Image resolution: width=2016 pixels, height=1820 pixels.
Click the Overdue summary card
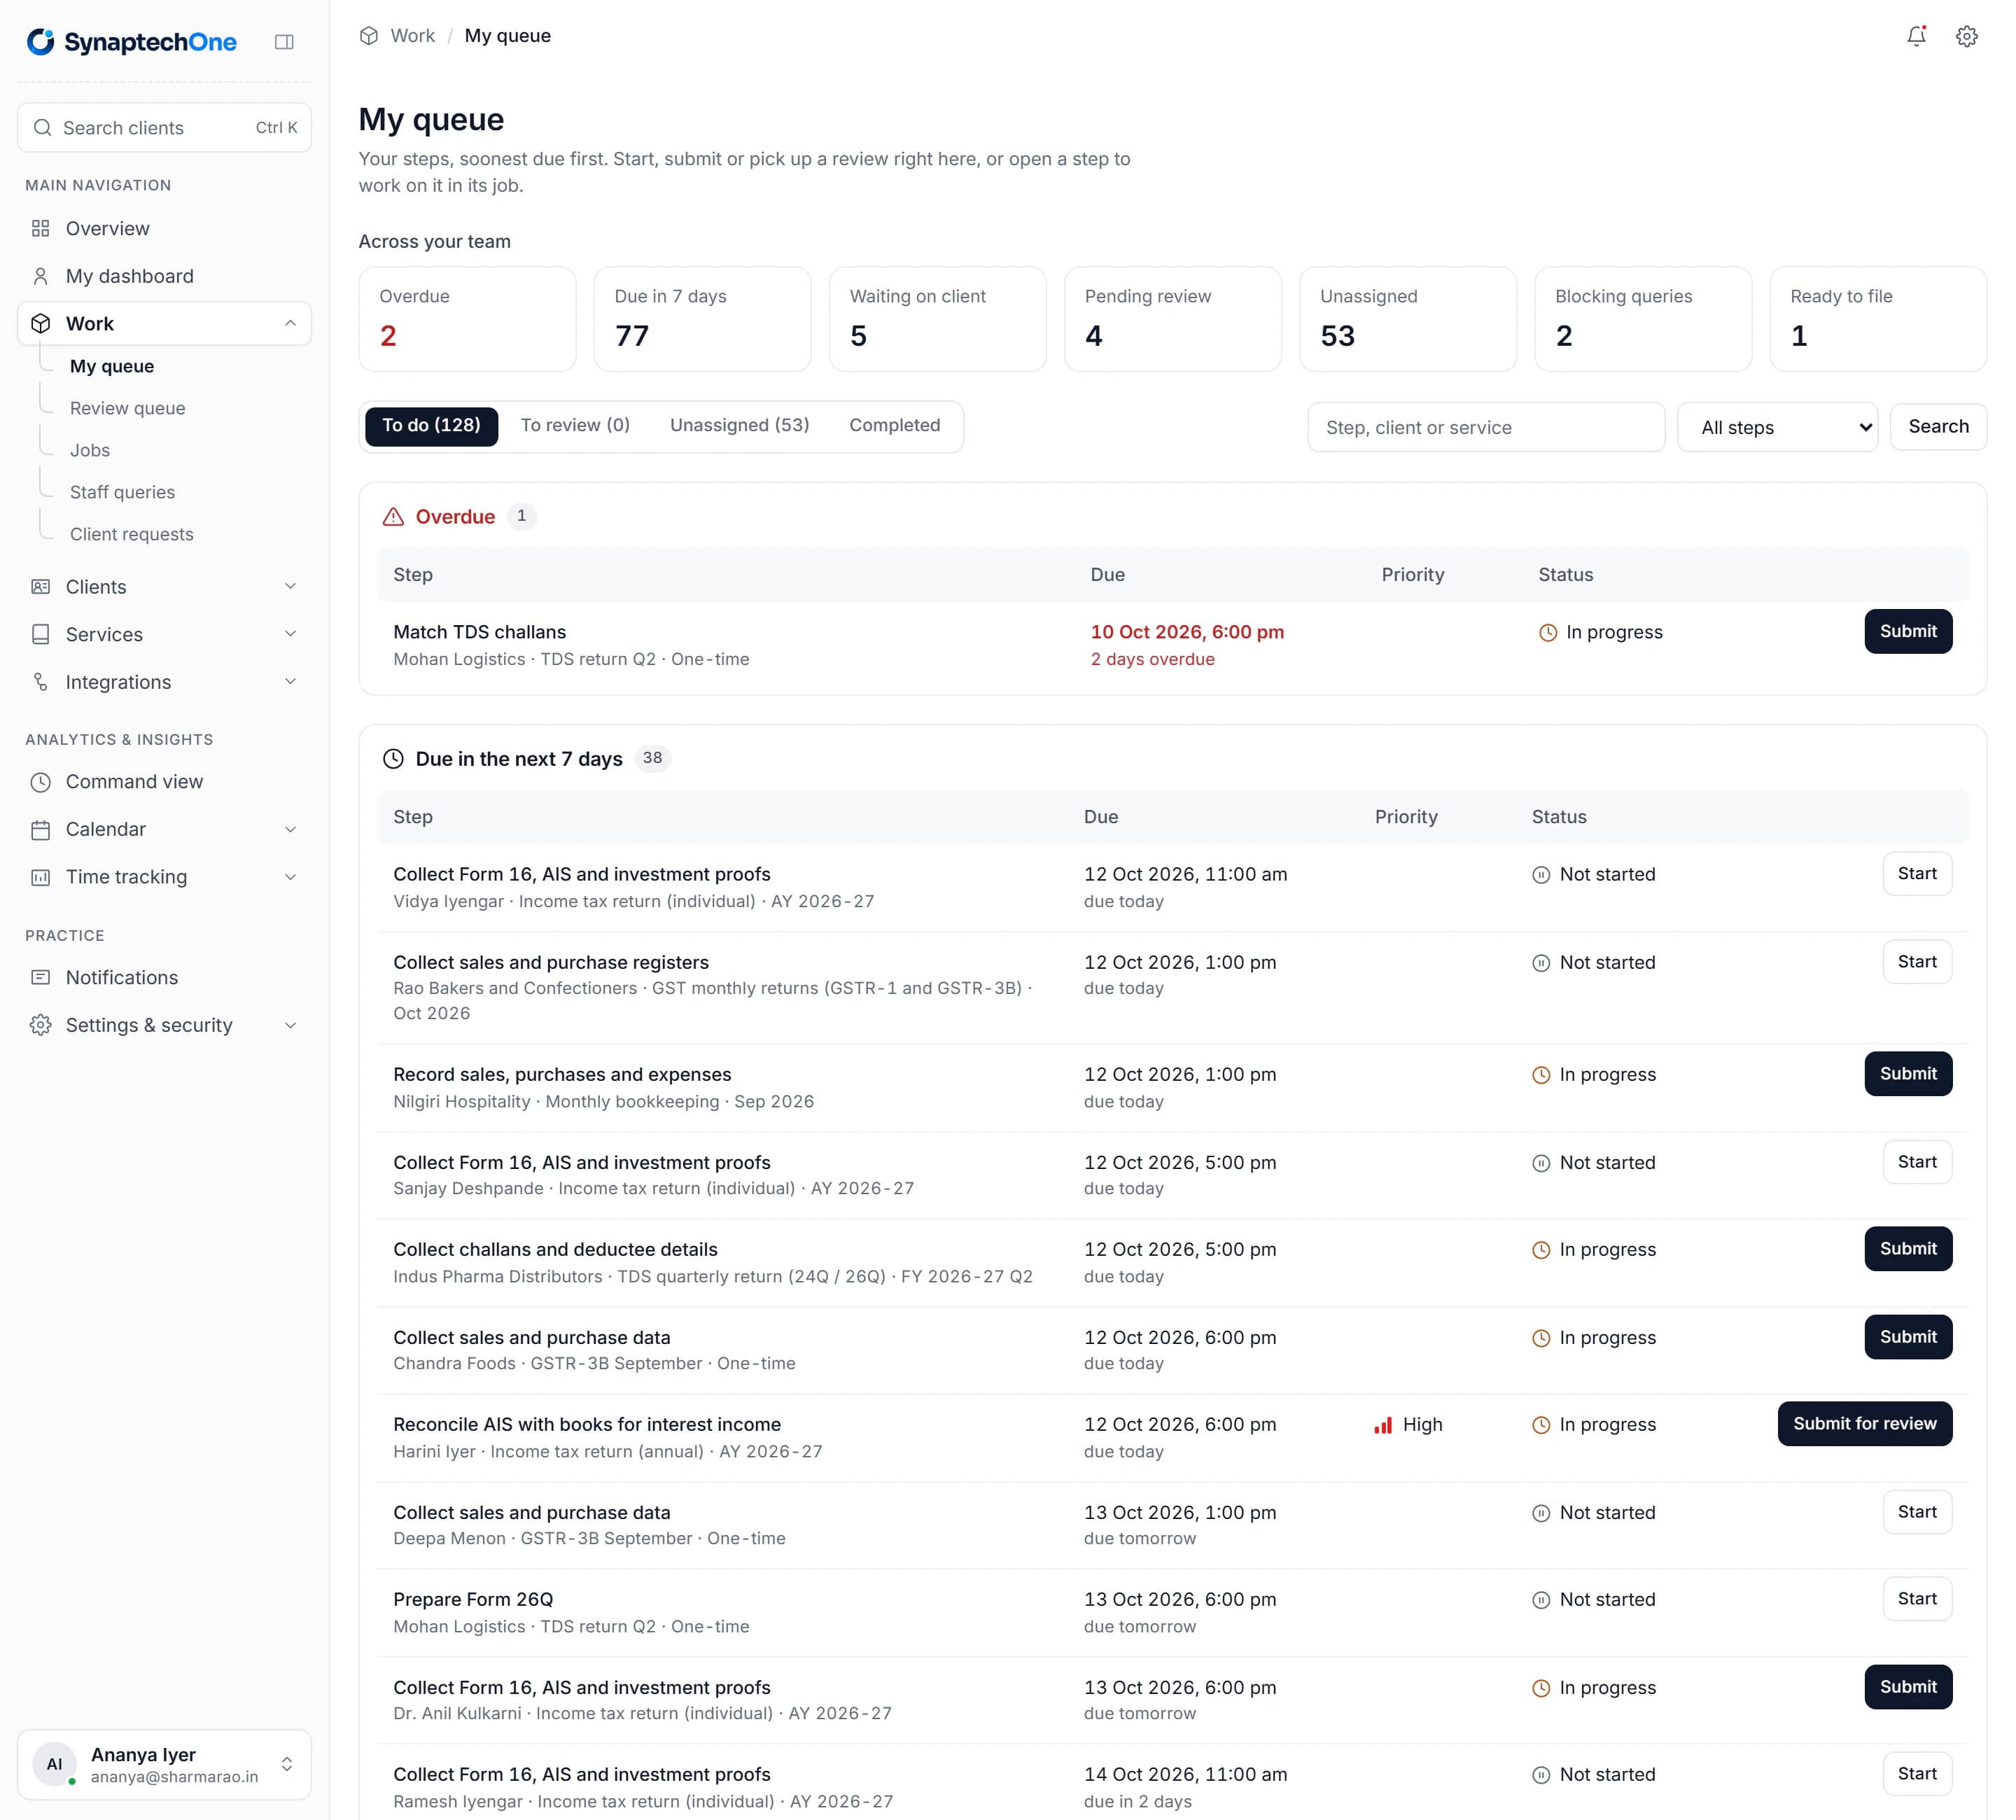tap(467, 320)
